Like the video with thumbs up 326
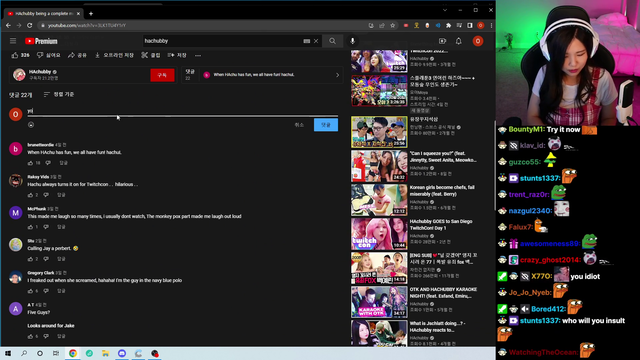 (20, 55)
